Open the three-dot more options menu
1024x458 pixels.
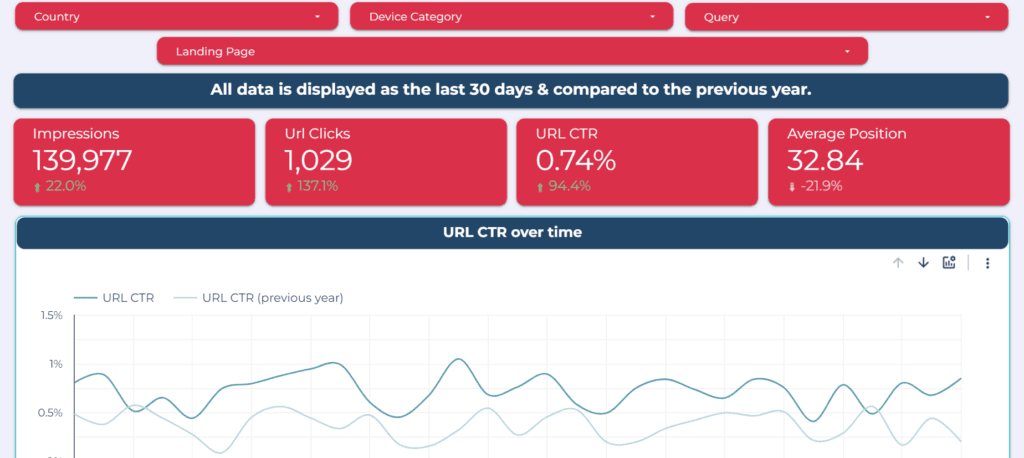(x=987, y=263)
